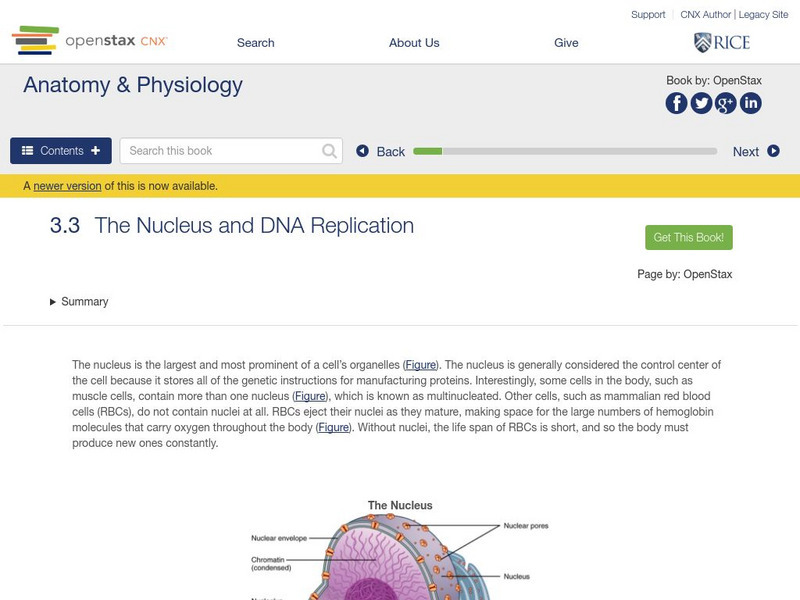This screenshot has height=600, width=800.
Task: Open the Search menu item
Action: tap(255, 43)
